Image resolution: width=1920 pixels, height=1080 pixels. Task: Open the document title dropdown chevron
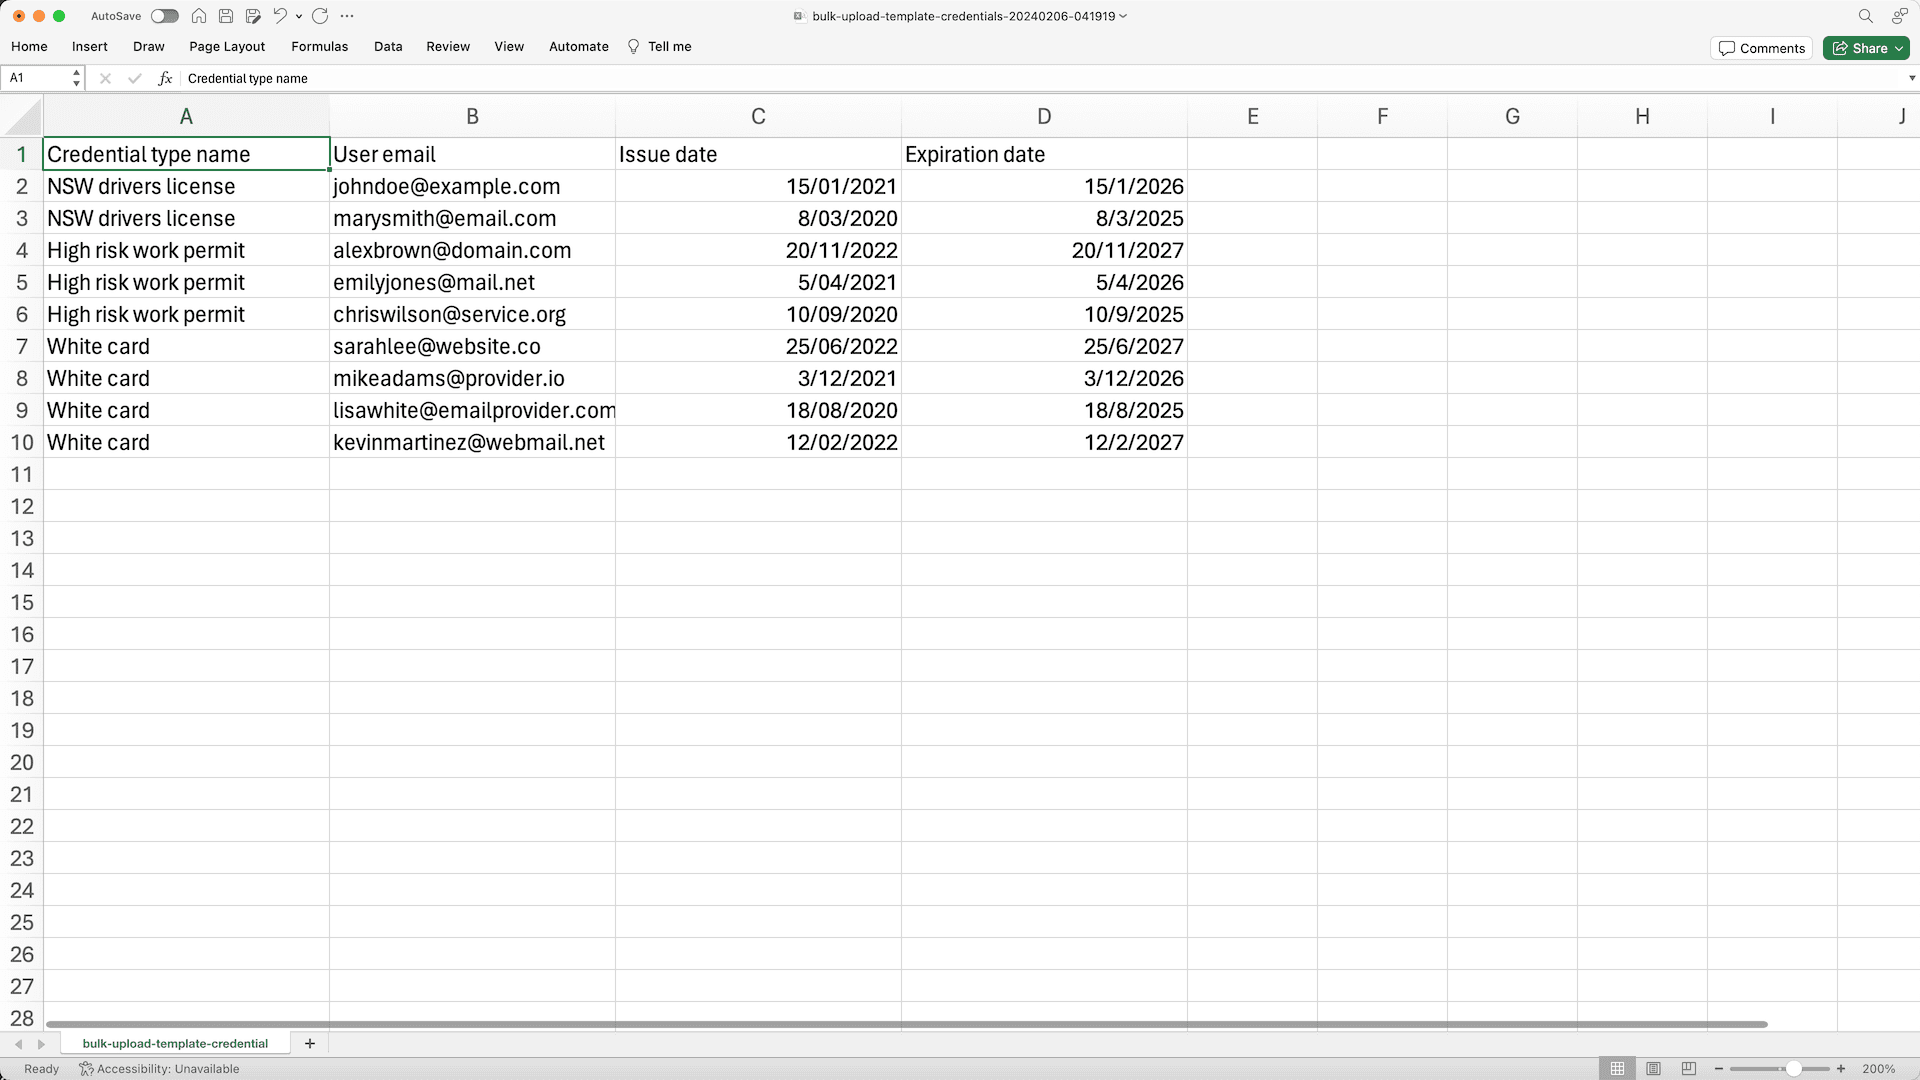point(1122,16)
